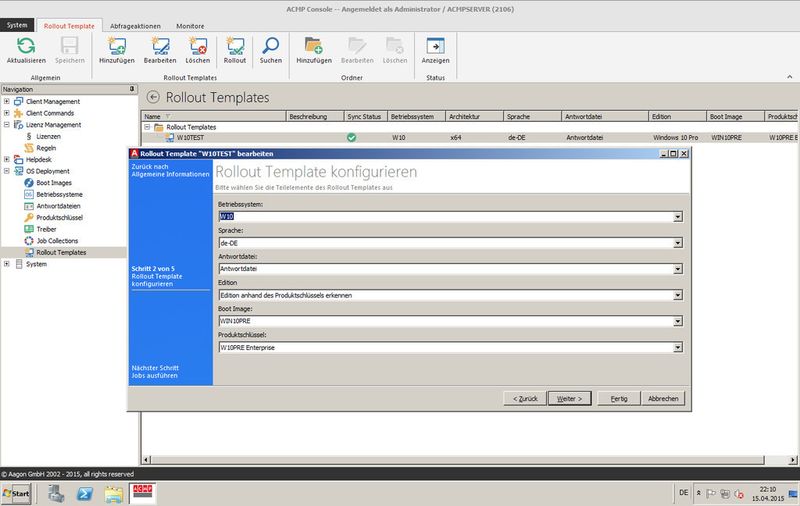Expand the Client Management node

7,102
